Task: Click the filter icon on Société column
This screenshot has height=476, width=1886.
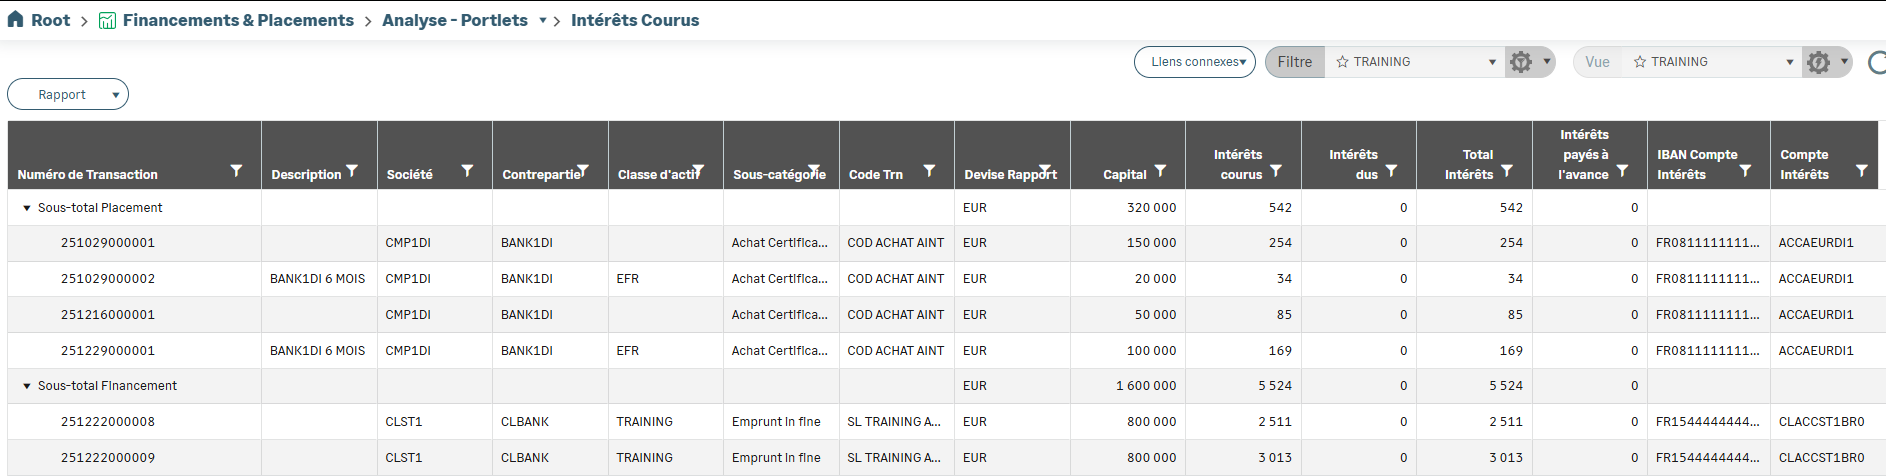Action: (467, 171)
